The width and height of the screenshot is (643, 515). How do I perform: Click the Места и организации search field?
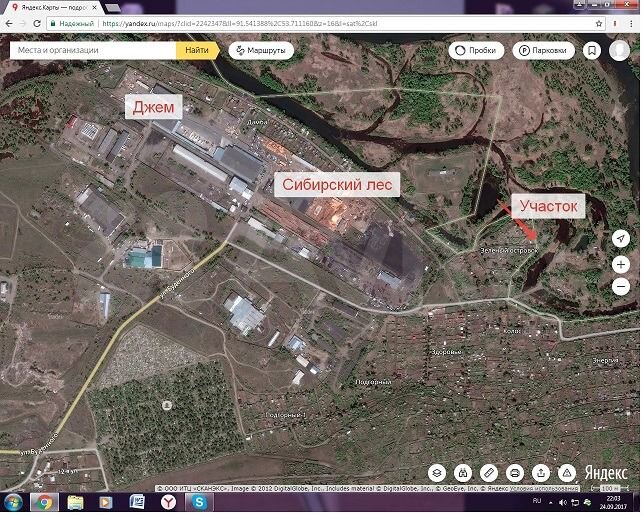92,49
